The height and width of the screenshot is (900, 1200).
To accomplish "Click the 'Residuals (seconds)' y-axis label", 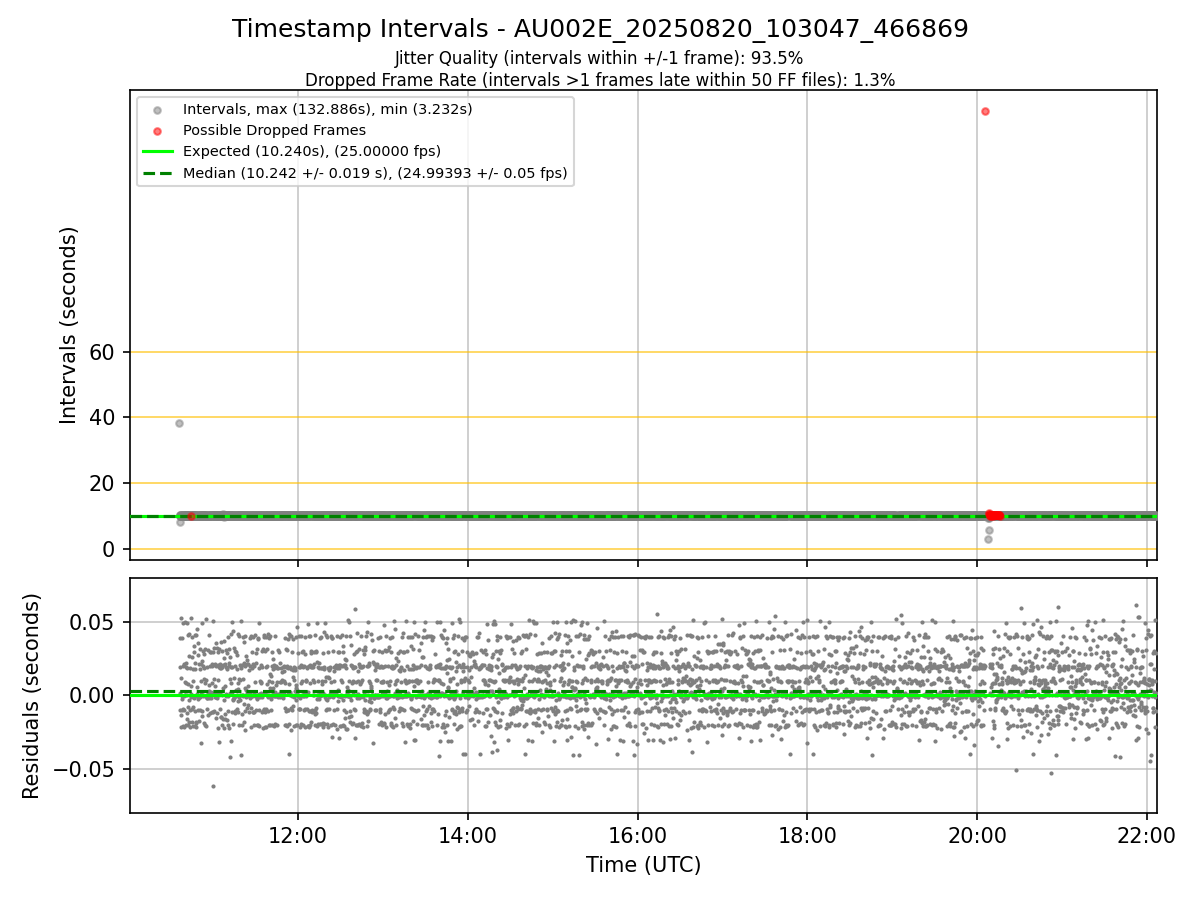I will pos(32,696).
